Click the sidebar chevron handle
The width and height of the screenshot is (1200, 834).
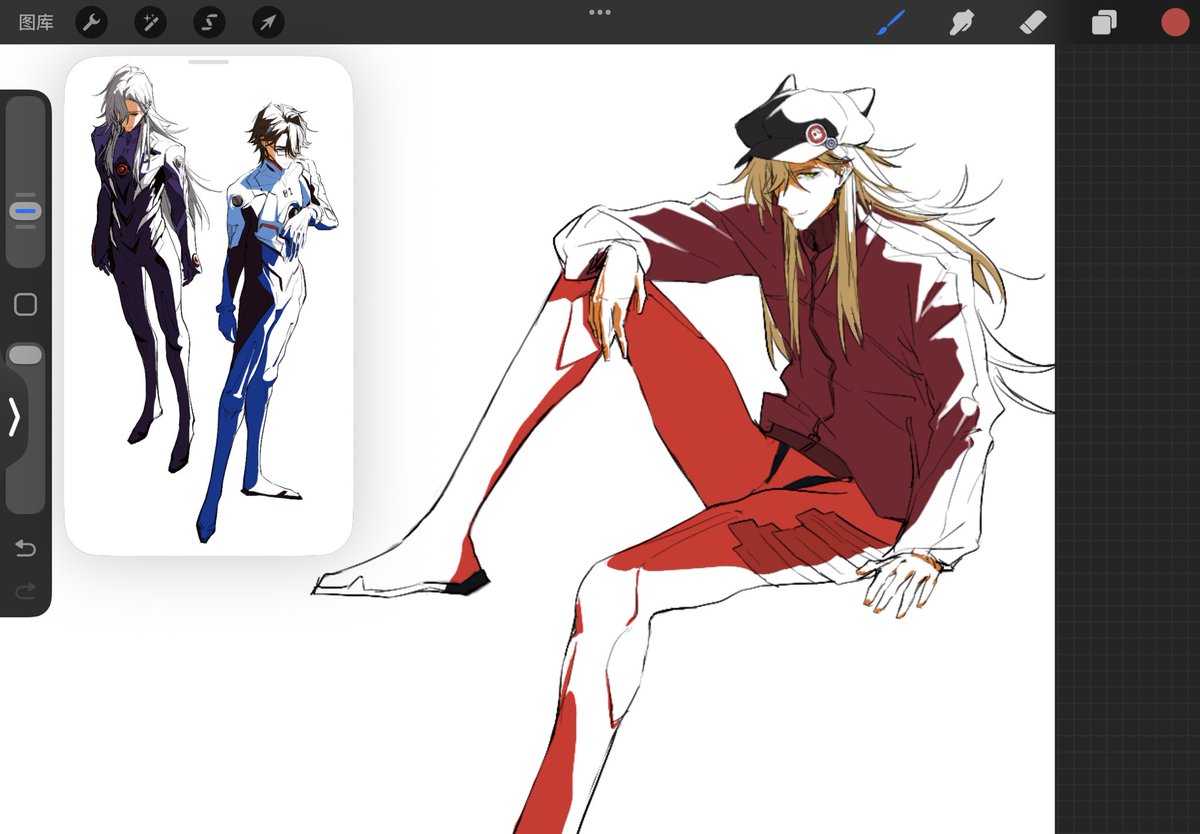(x=14, y=417)
